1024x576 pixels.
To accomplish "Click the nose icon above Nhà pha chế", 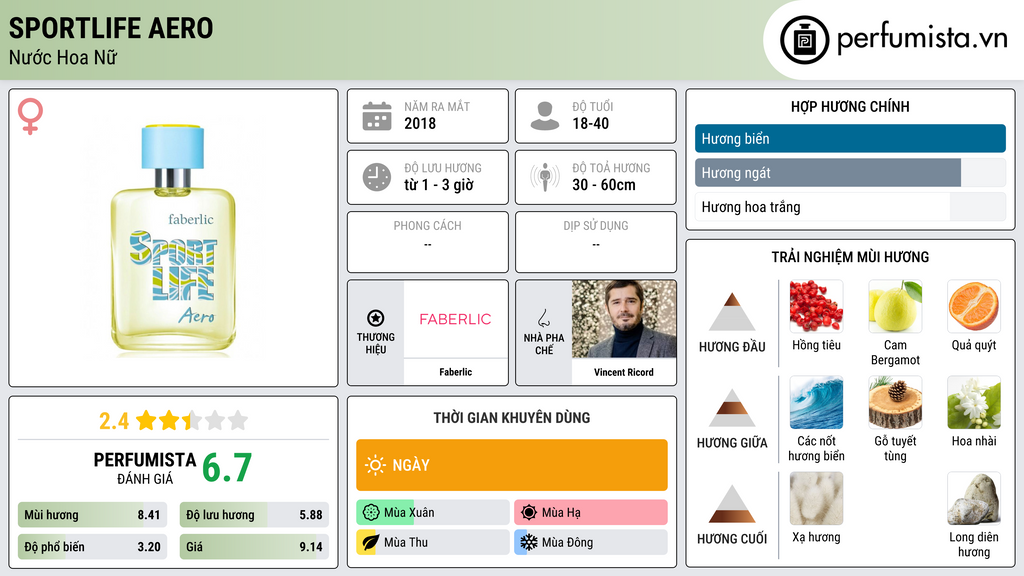I will [x=543, y=319].
